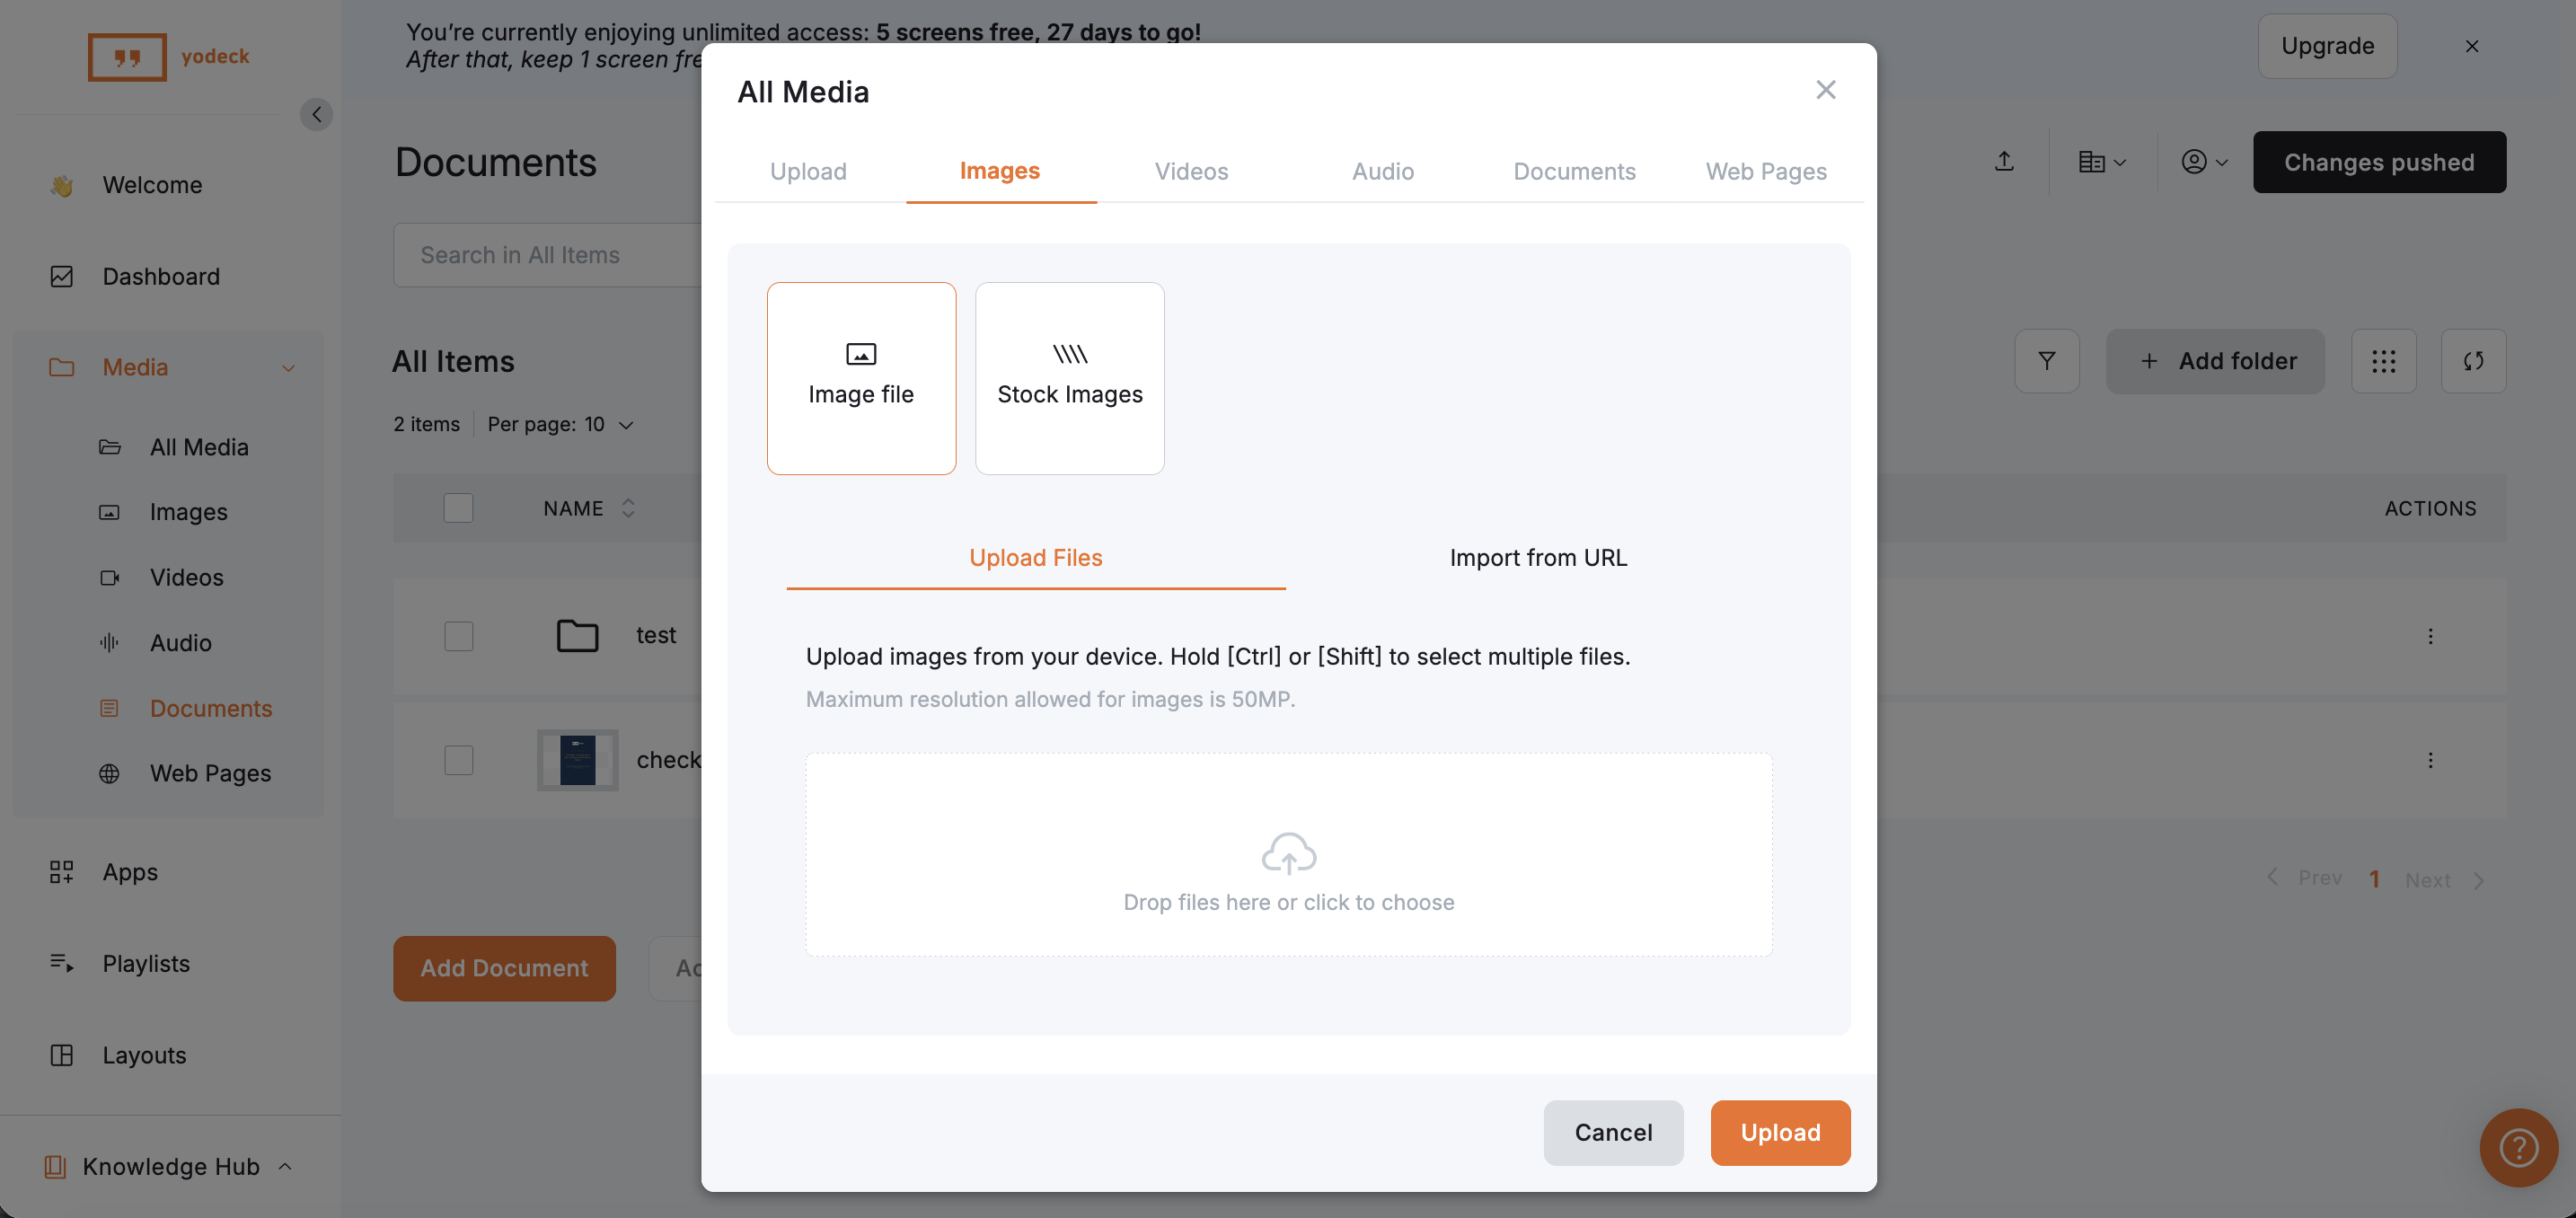Viewport: 2576px width, 1218px height.
Task: Open actions menu for test folder
Action: 2430,636
